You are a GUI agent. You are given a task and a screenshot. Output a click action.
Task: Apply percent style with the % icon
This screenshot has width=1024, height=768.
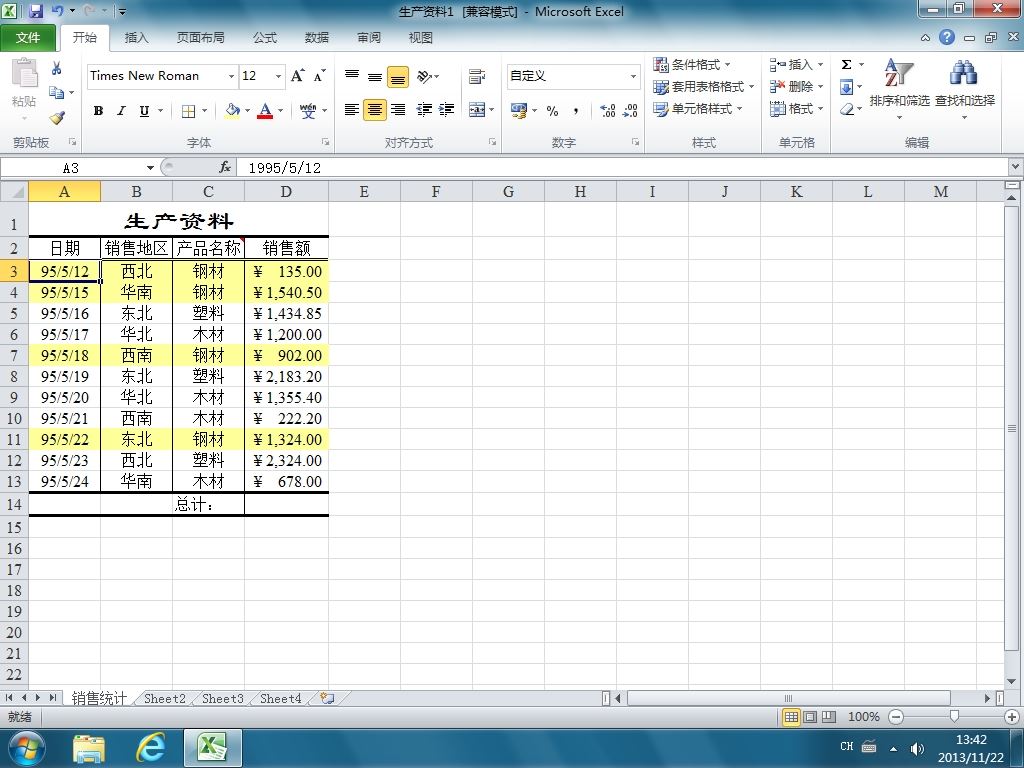point(552,110)
